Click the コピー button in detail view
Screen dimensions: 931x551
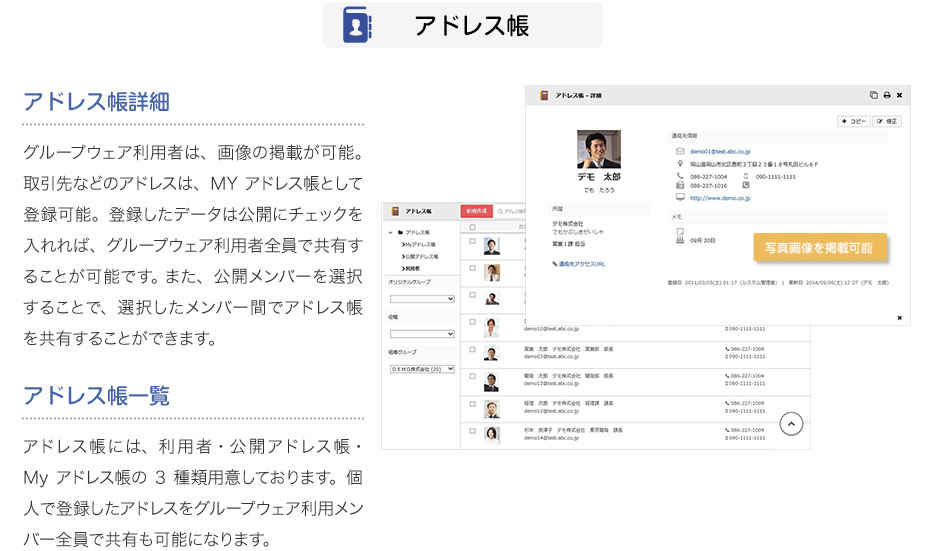point(853,121)
